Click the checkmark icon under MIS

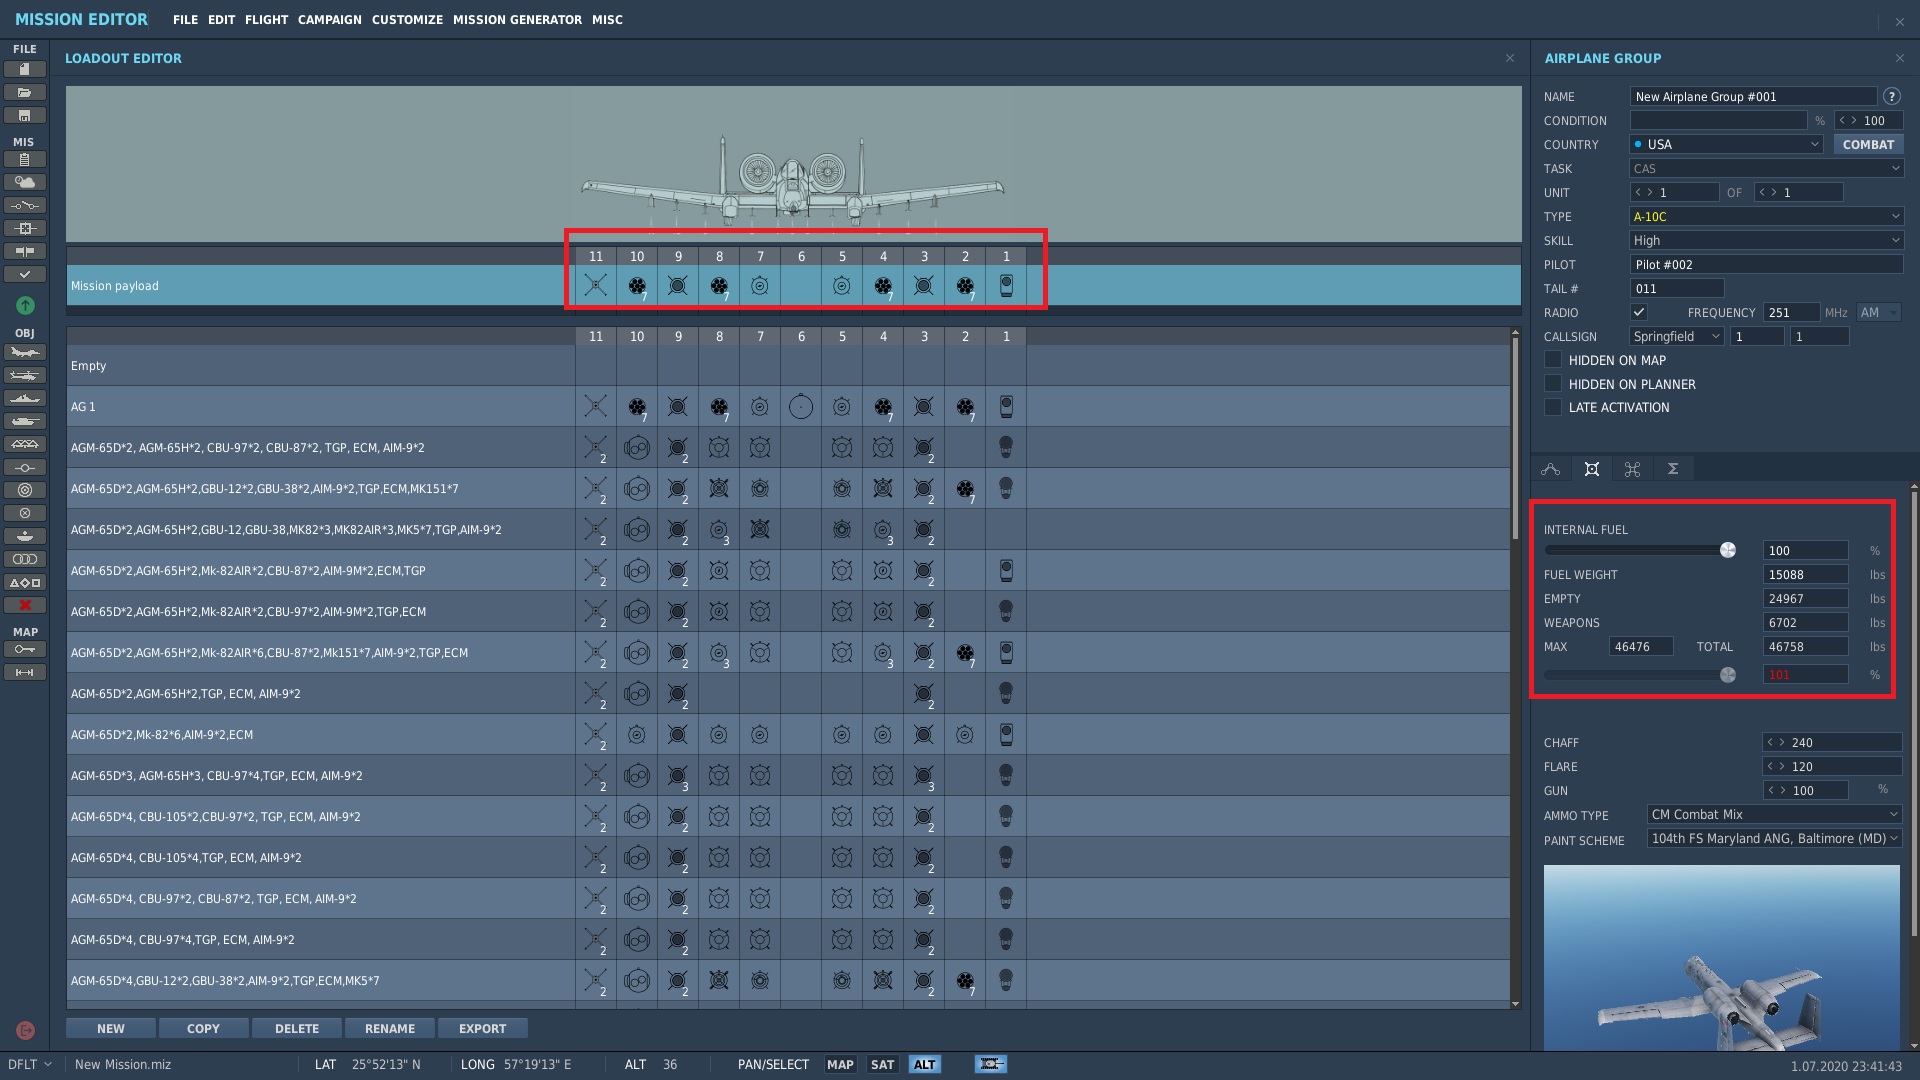tap(25, 274)
